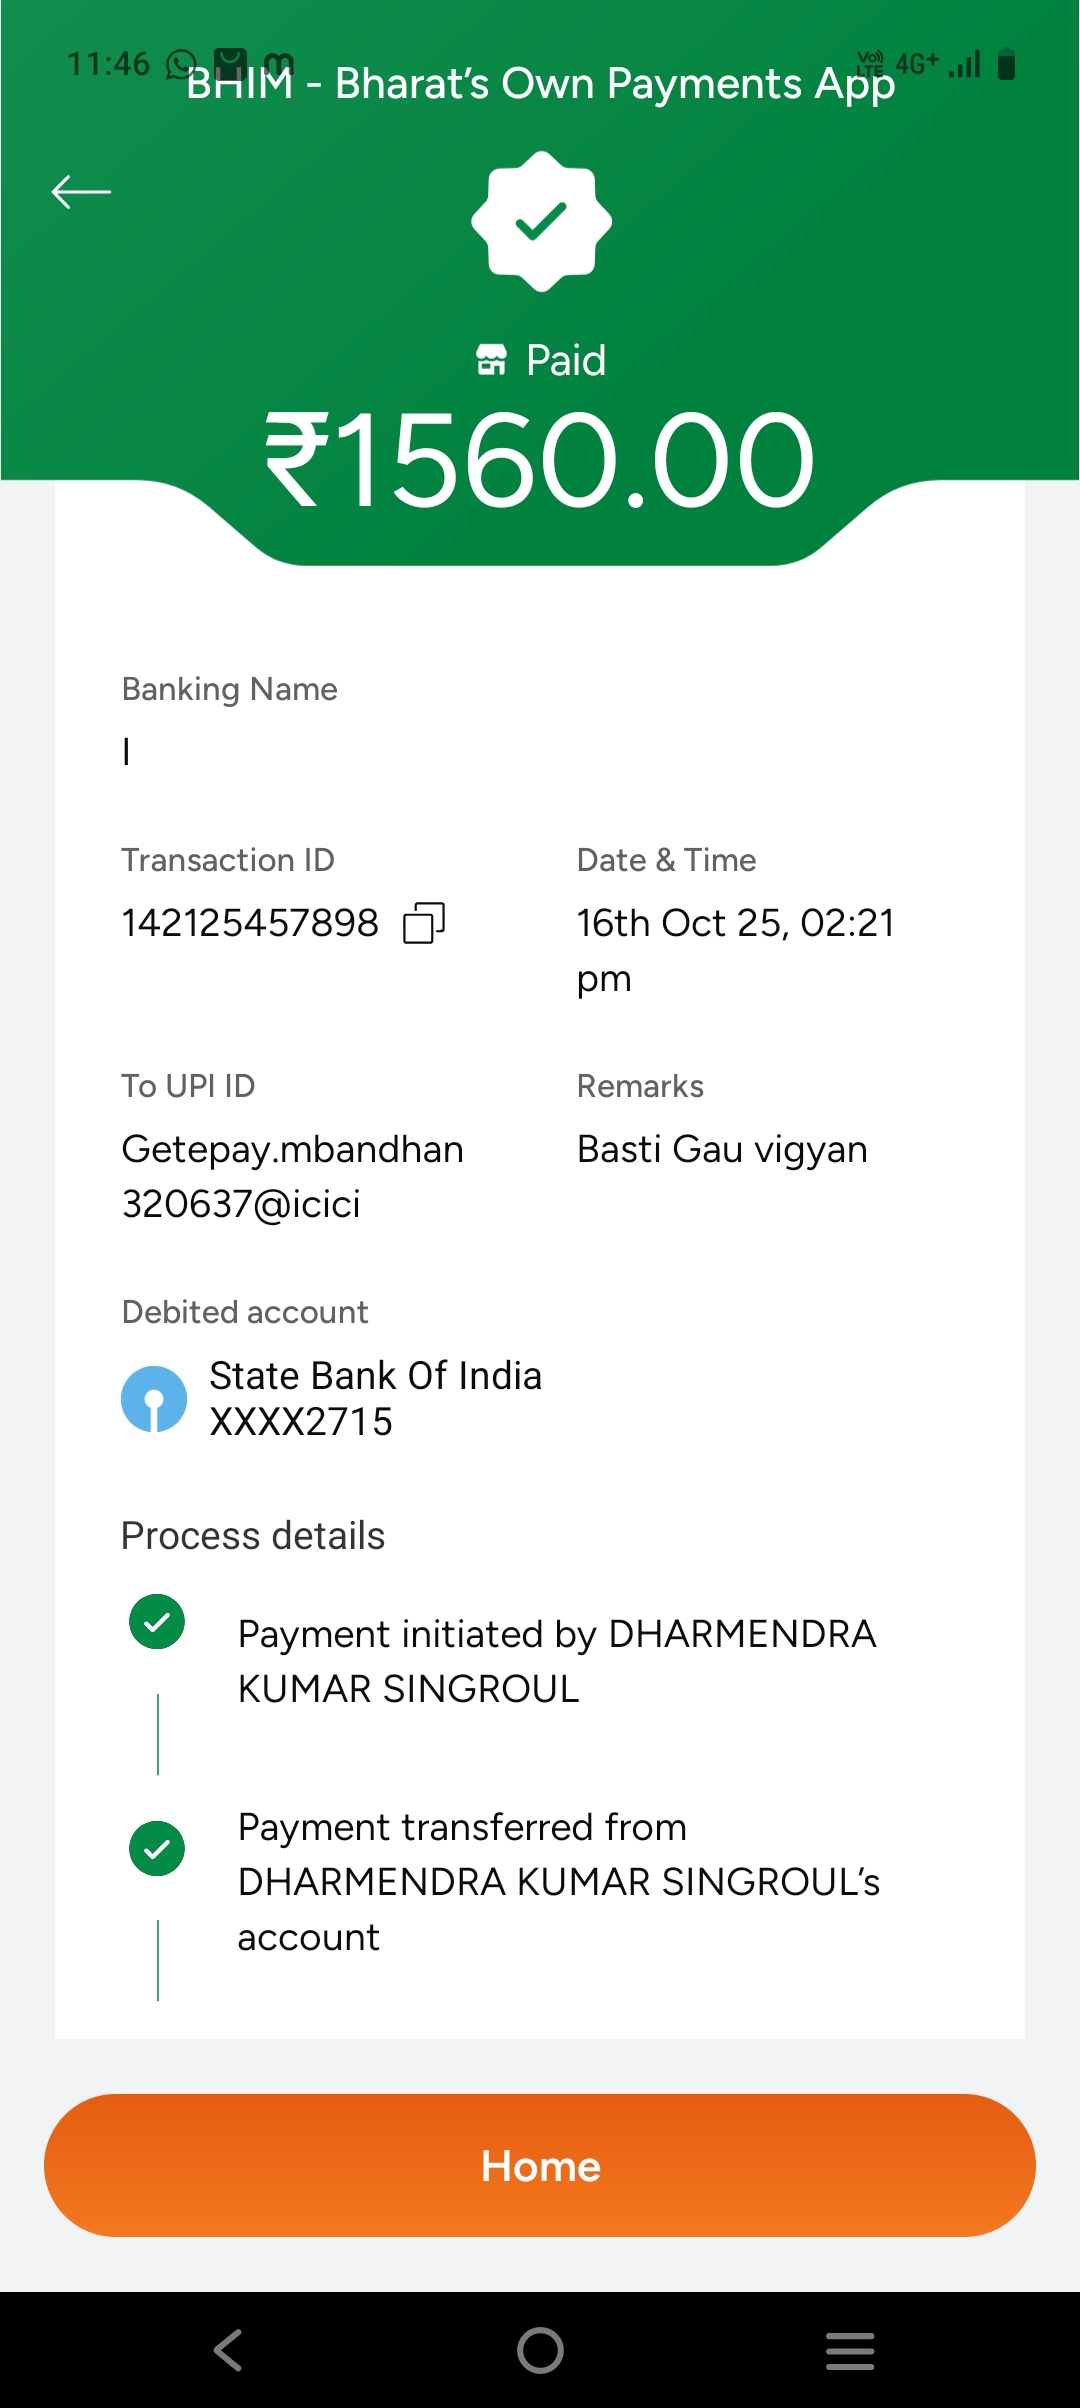Screen dimensions: 1080x2408
Task: Tap the Payment initiated green check icon
Action: [x=157, y=1621]
